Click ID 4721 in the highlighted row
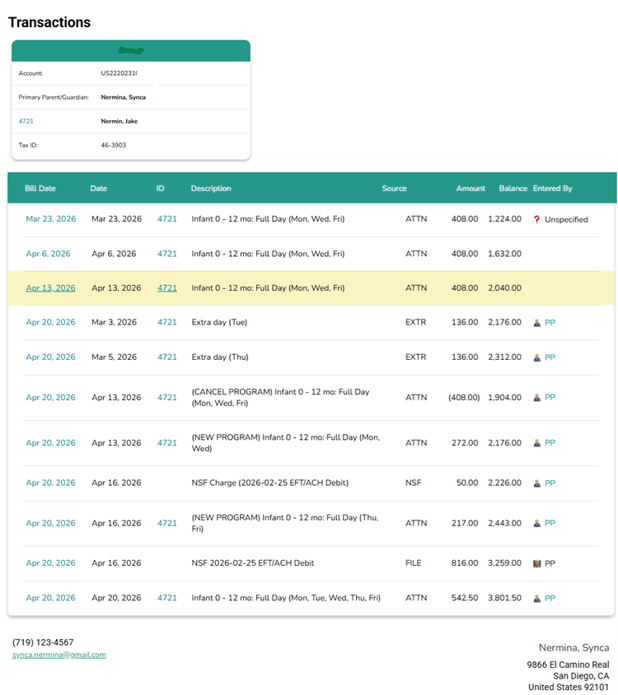618x695 pixels. pos(167,288)
